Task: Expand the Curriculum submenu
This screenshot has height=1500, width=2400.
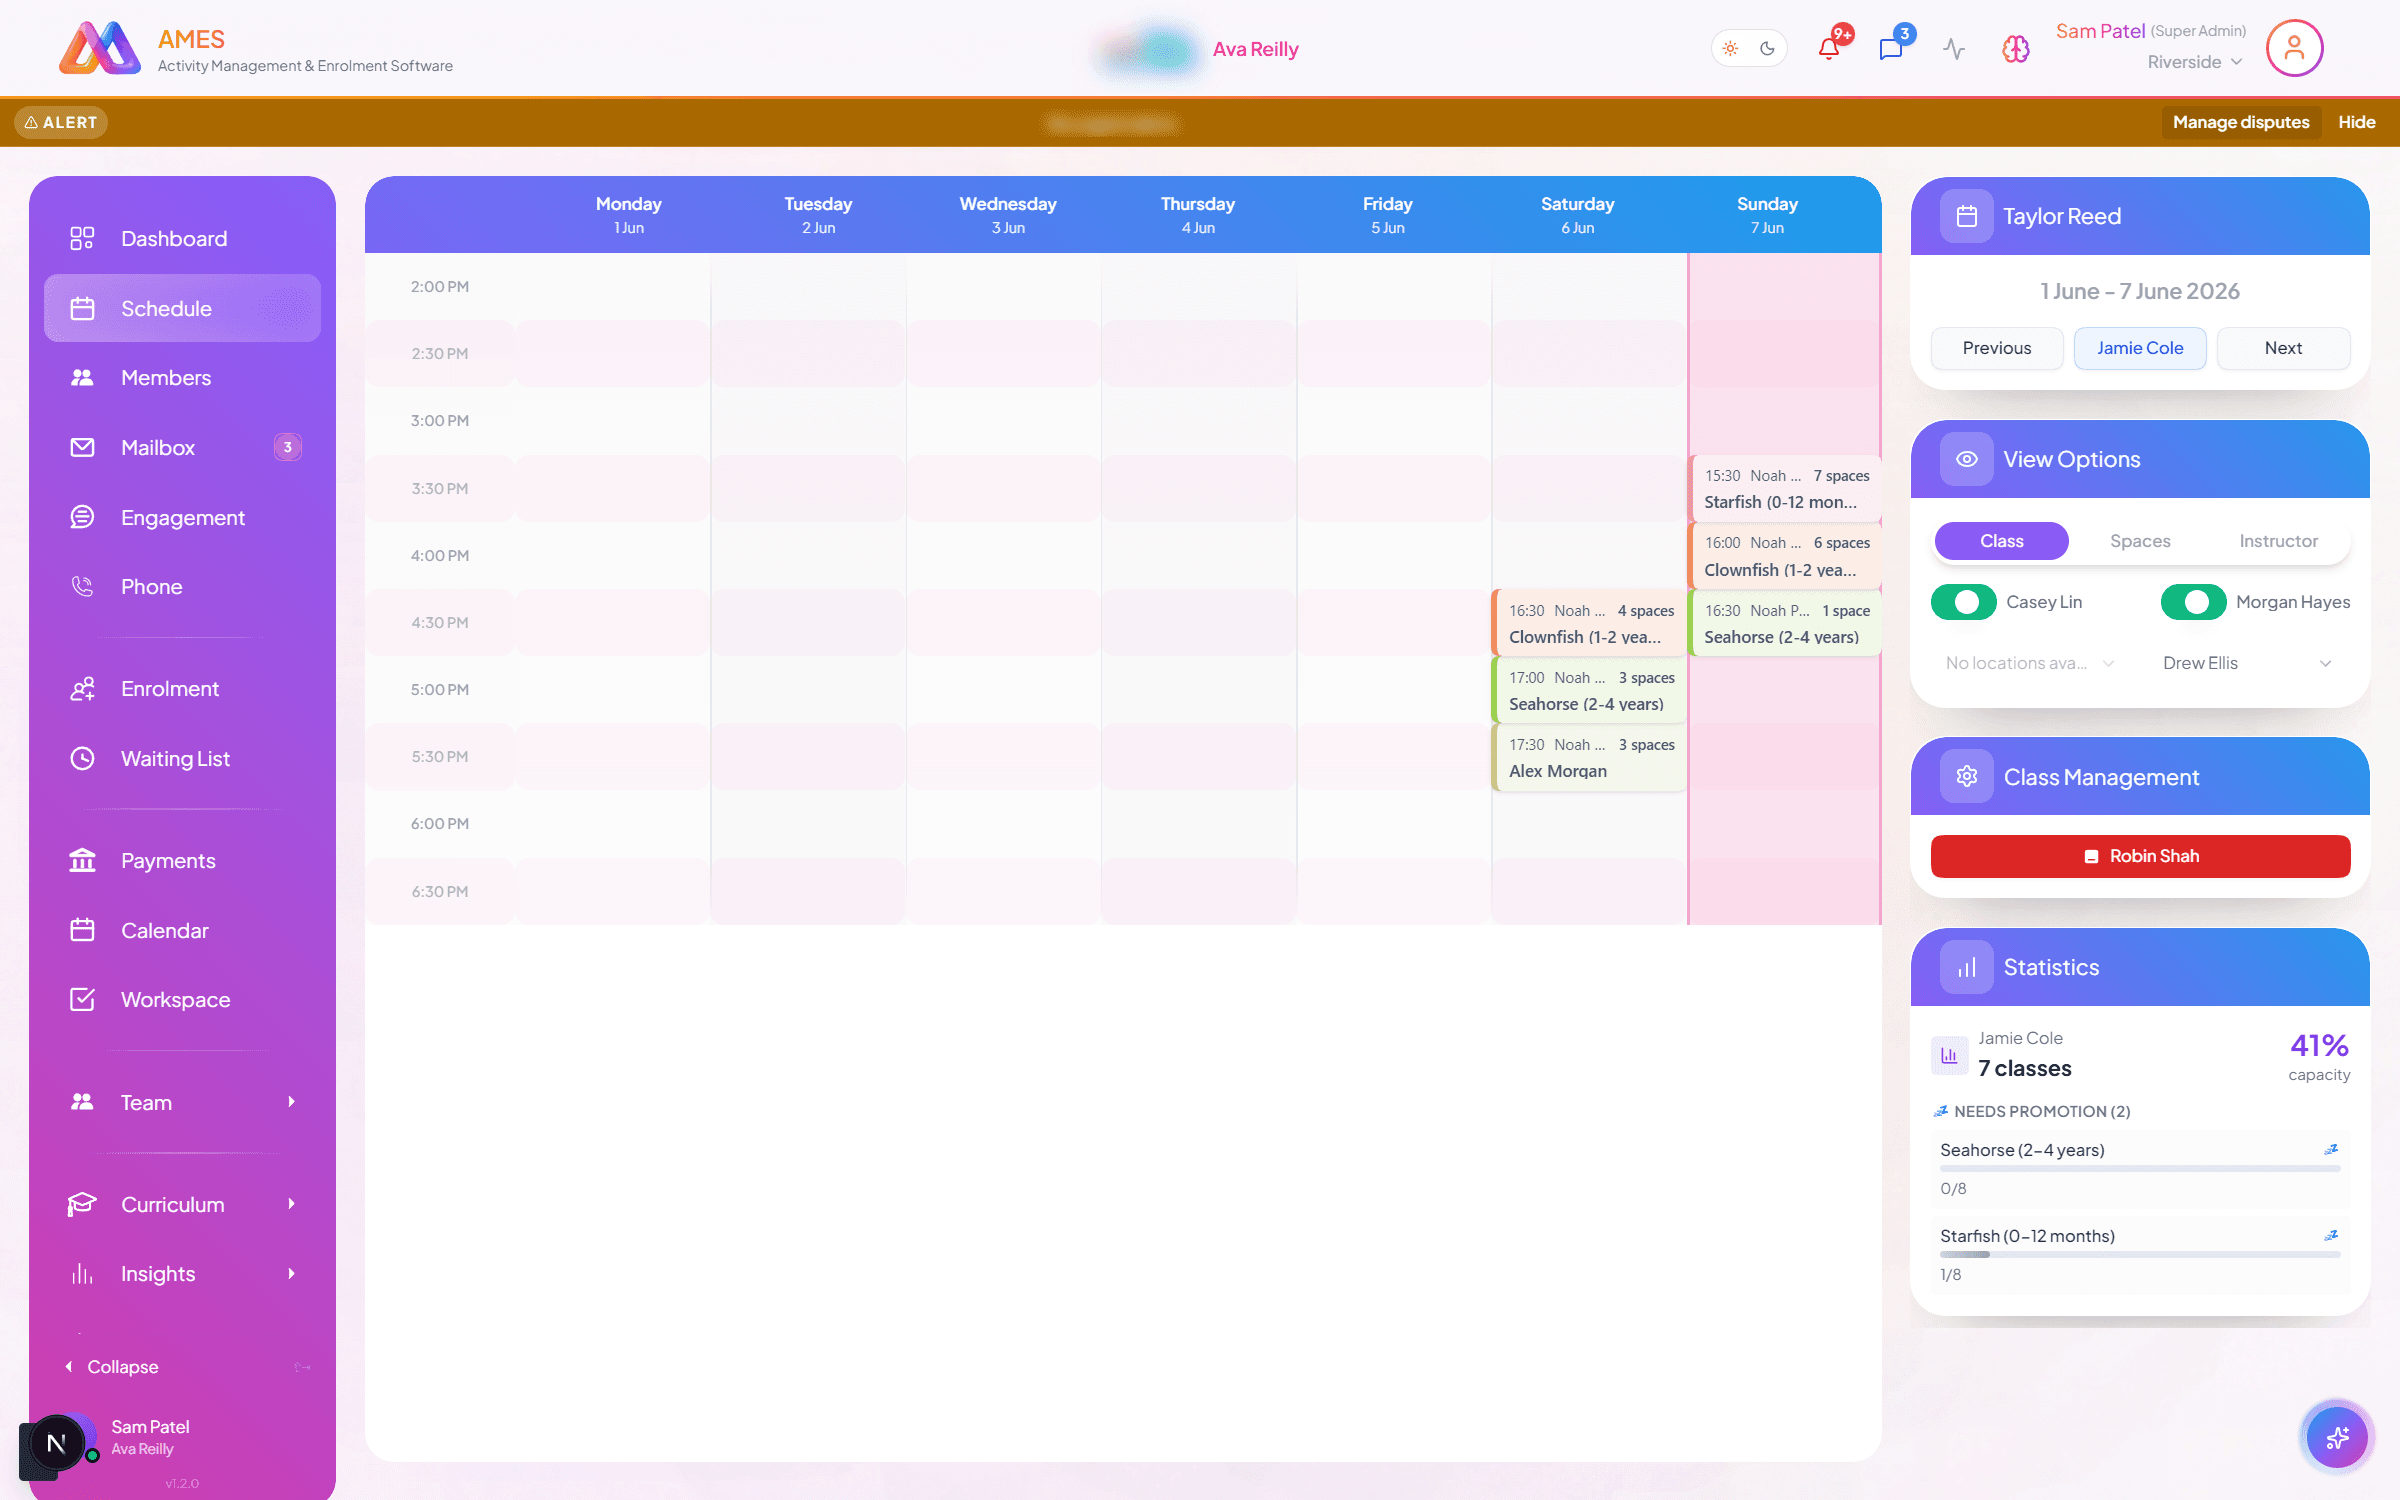Action: (x=291, y=1204)
